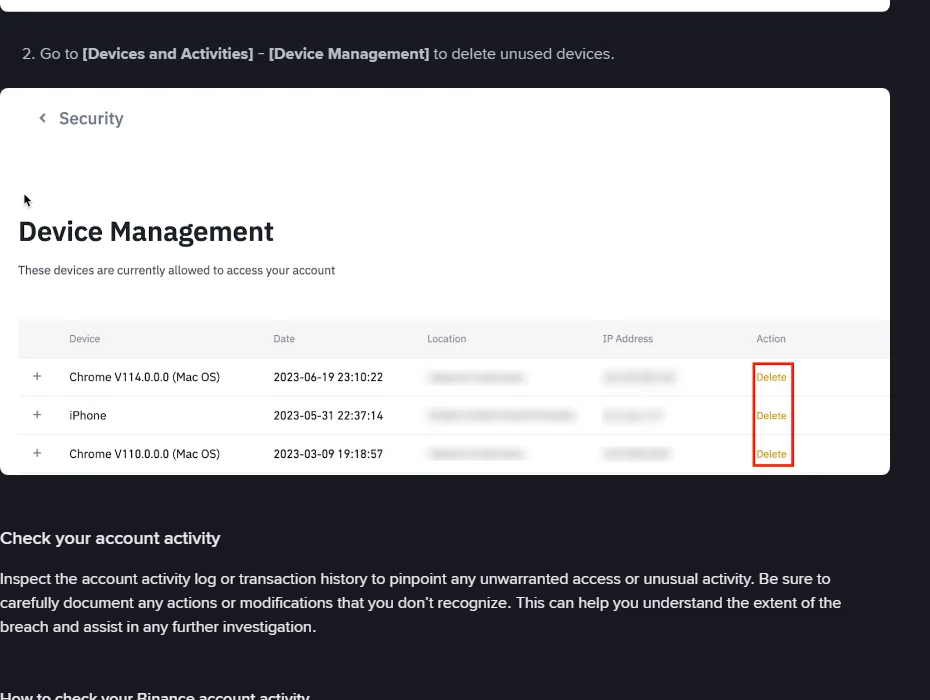Delete the Chrome V114.0.0.0 device
Screen dimensions: 930x700
(x=771, y=377)
